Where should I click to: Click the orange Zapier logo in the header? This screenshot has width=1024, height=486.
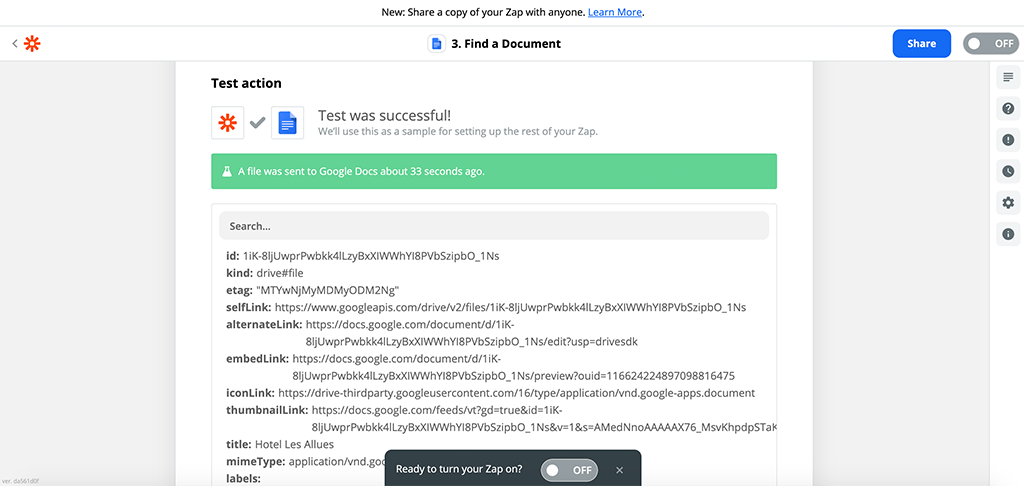tap(32, 44)
